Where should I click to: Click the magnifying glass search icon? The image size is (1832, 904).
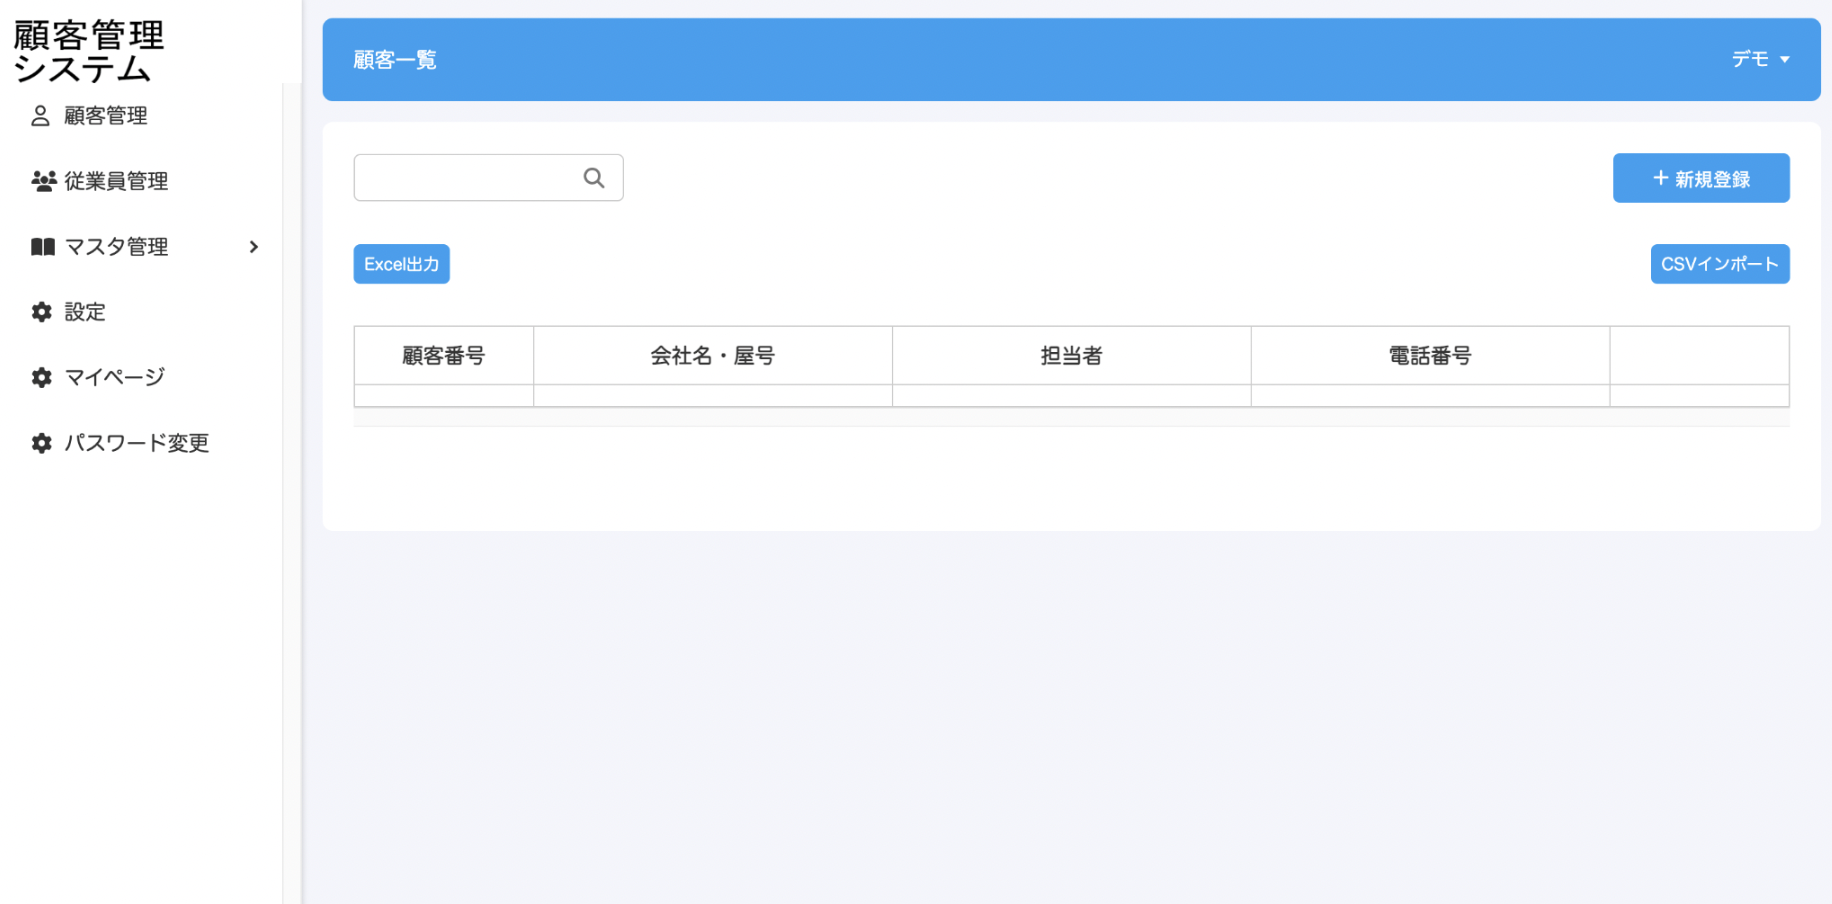point(594,178)
